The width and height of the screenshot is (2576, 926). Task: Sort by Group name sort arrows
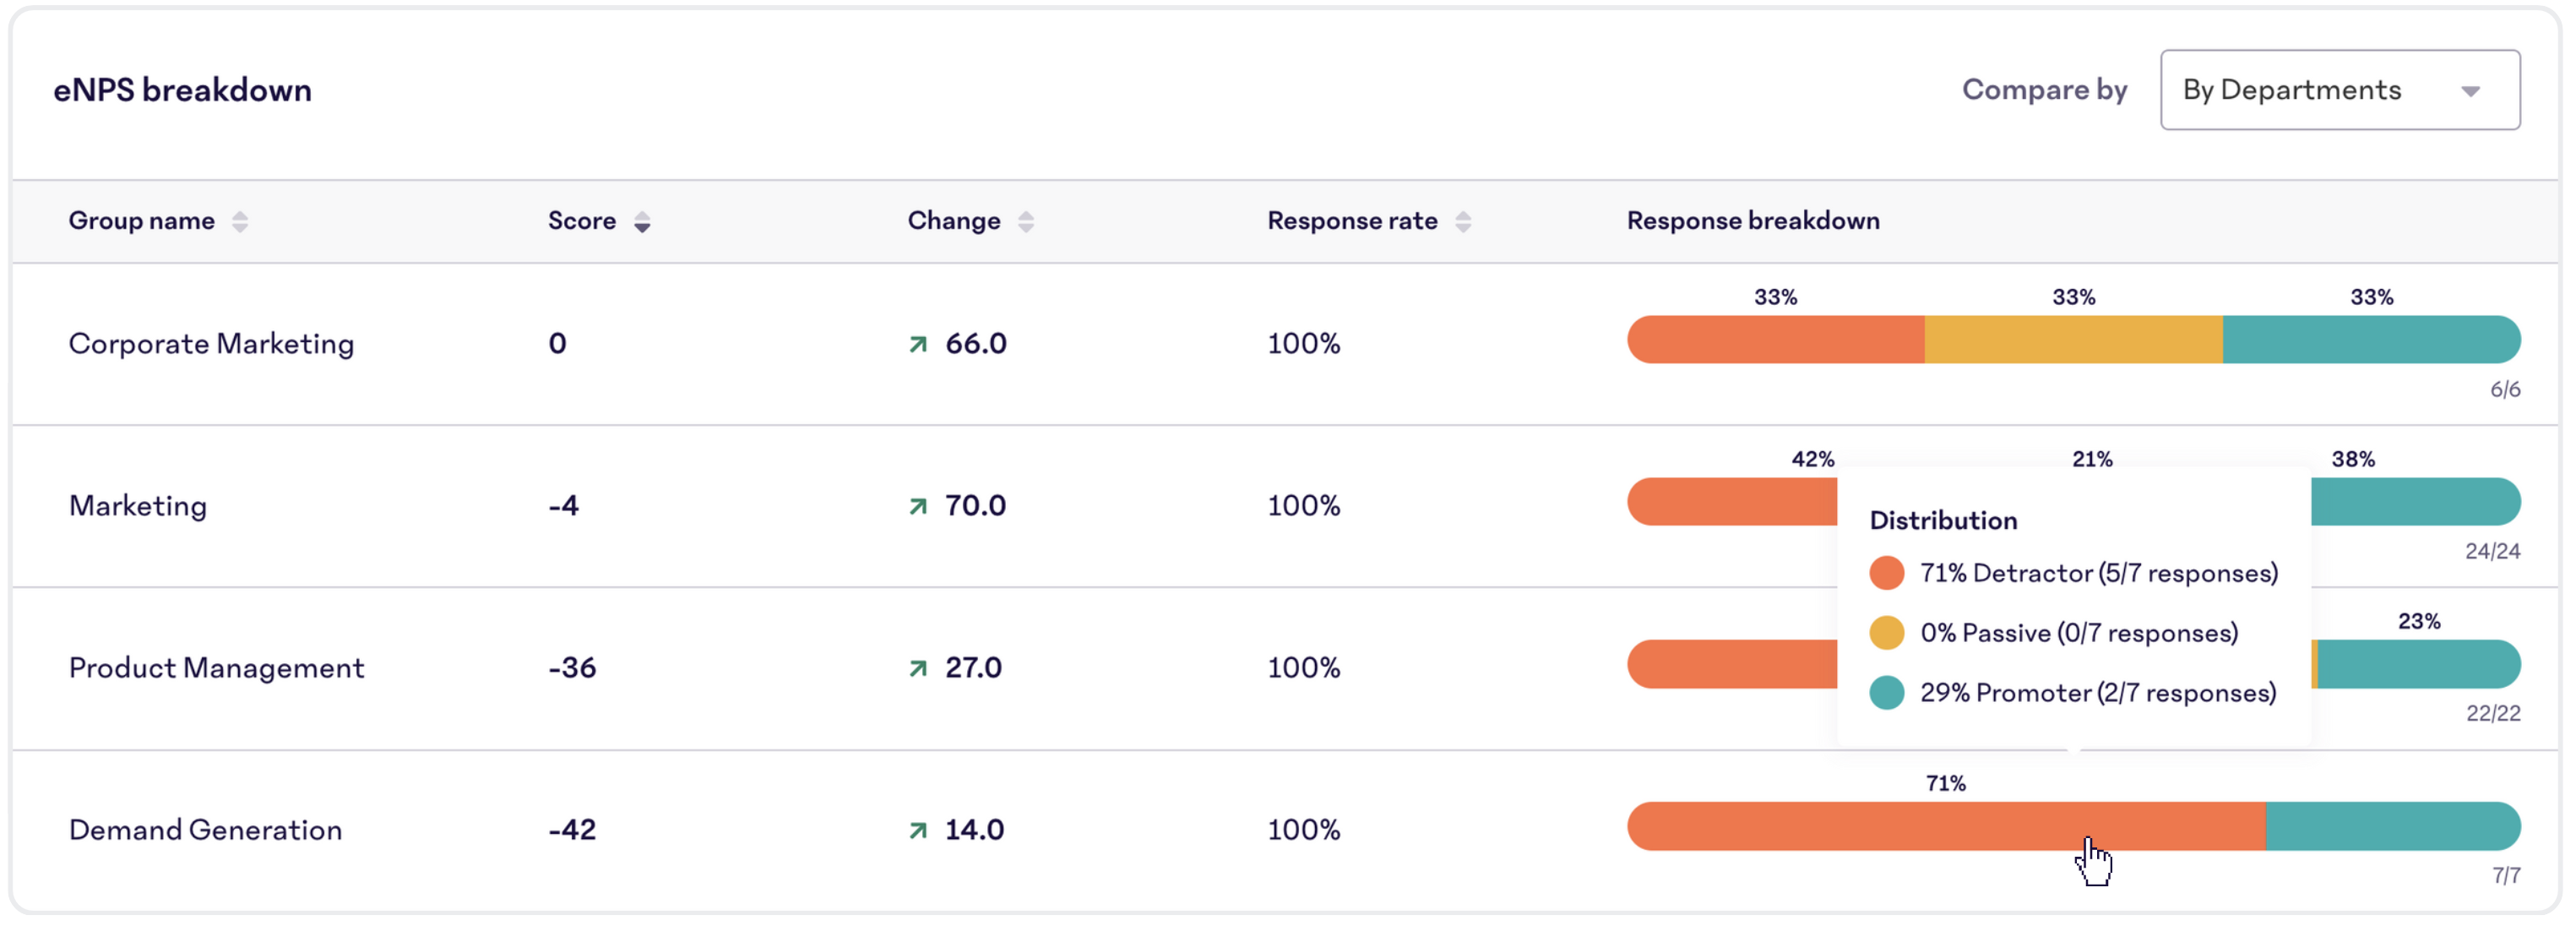click(240, 222)
